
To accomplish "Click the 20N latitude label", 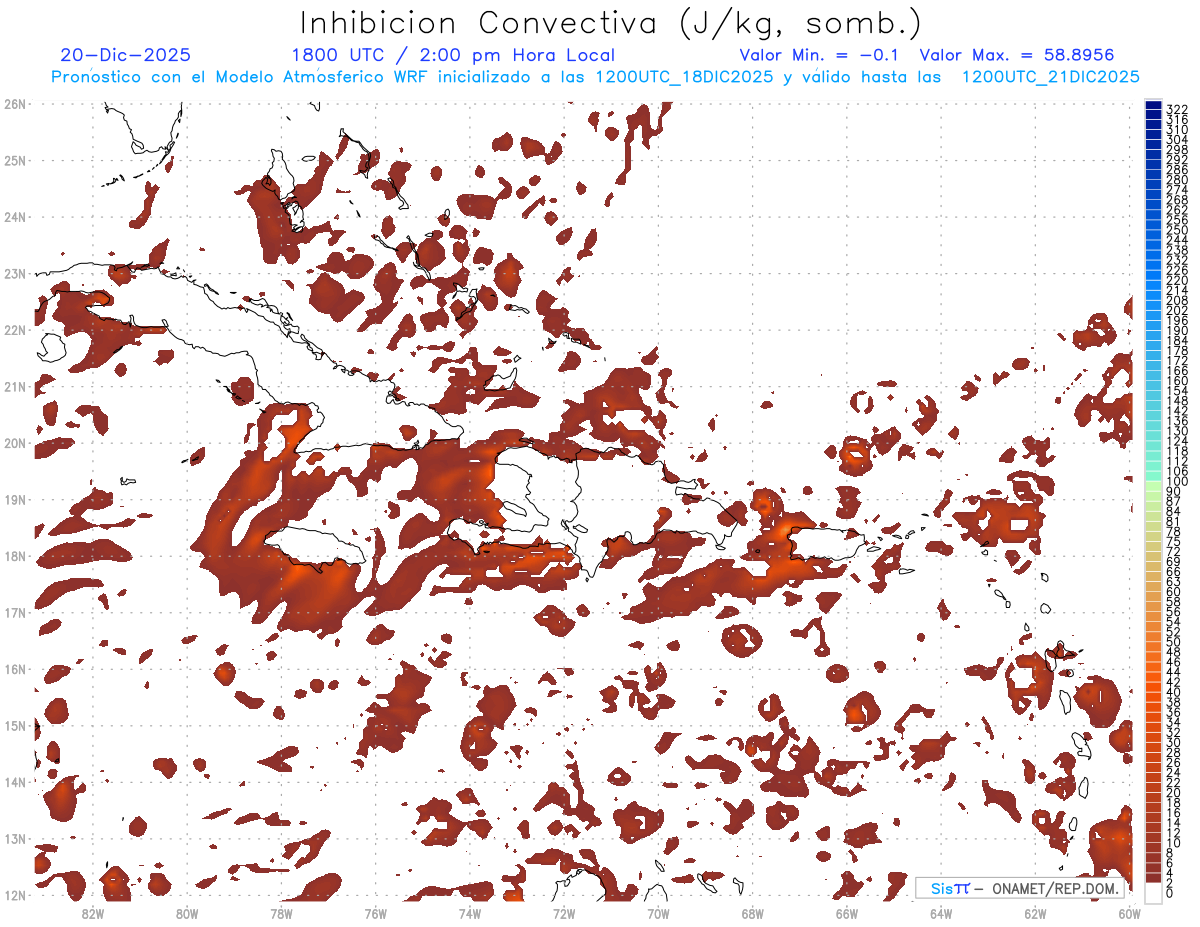I will coord(14,443).
